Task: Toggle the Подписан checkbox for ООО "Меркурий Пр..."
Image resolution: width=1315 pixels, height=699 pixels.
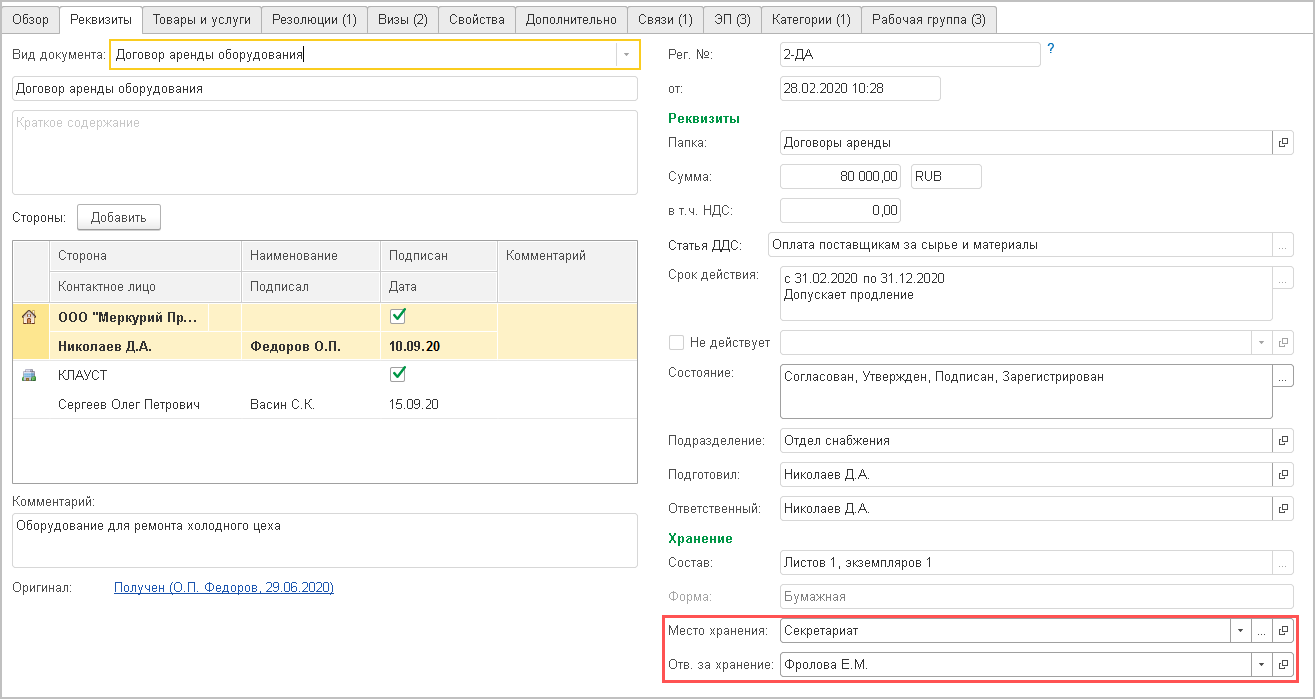Action: coord(398,316)
